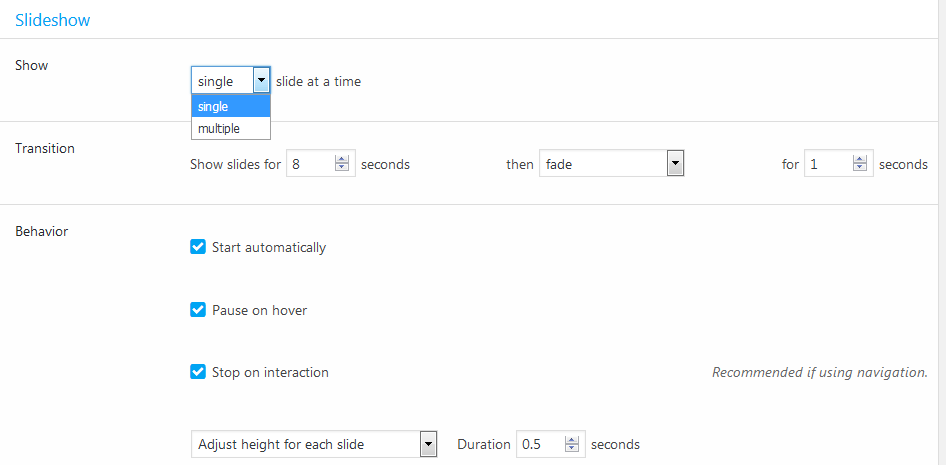
Task: Disable Pause on hover
Action: pyautogui.click(x=198, y=310)
